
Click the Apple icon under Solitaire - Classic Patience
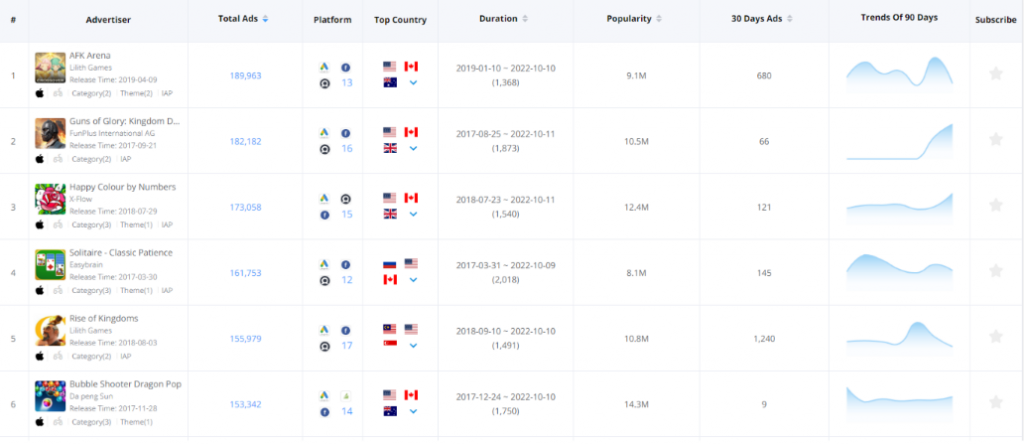40,290
